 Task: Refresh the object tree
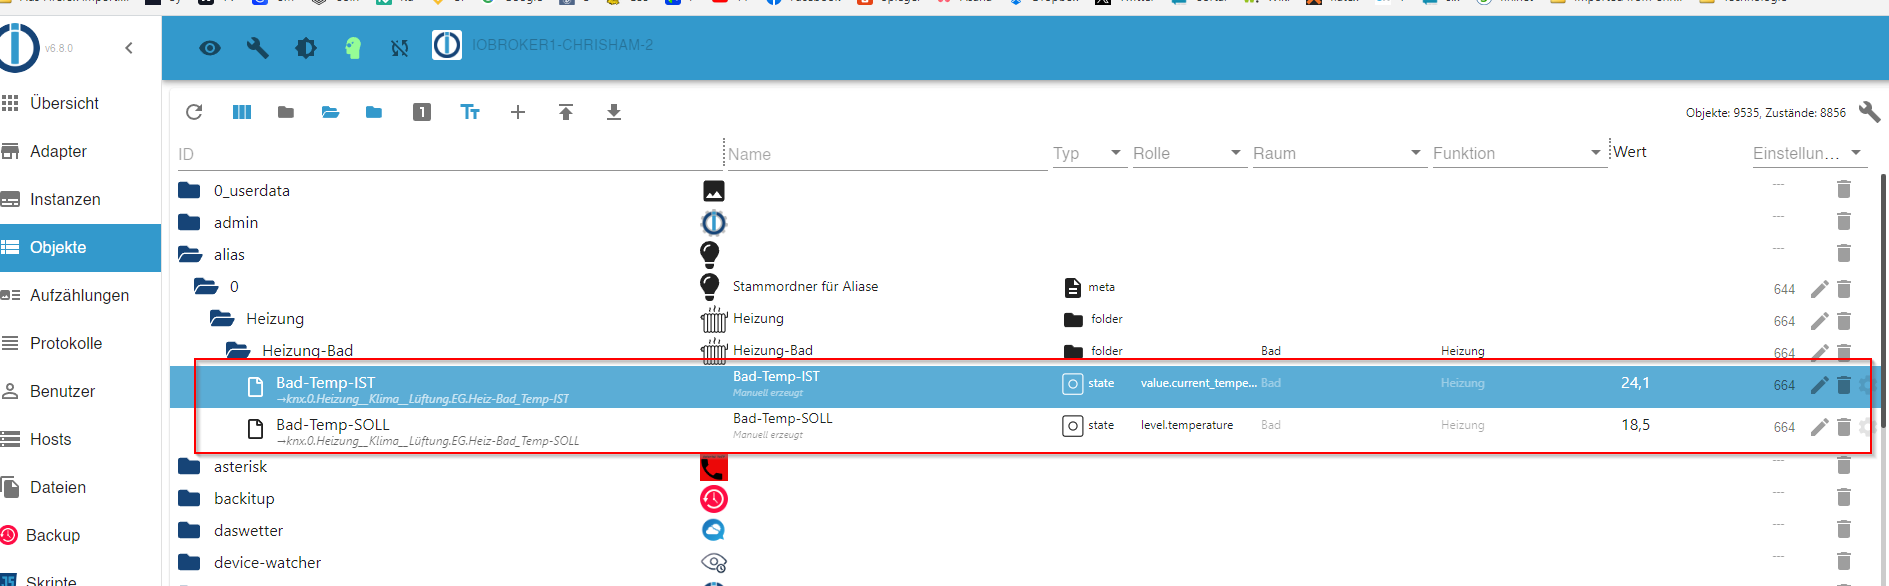click(x=194, y=112)
